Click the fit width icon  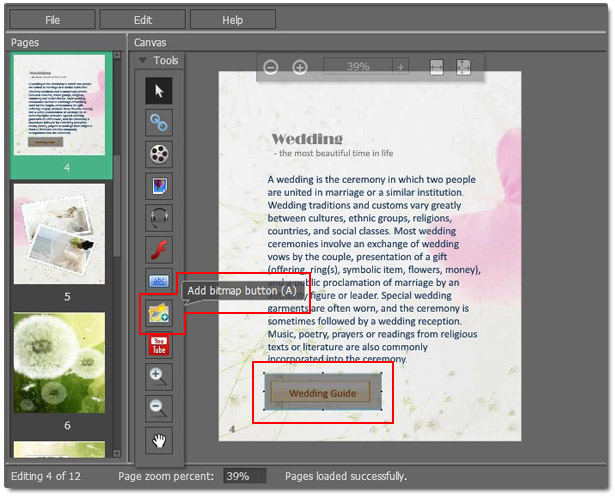(x=437, y=67)
